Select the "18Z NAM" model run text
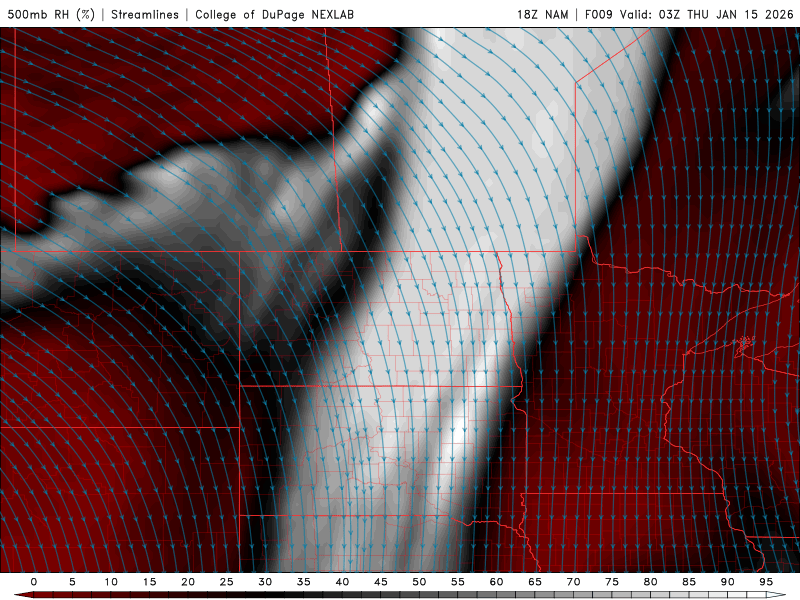 tap(542, 14)
